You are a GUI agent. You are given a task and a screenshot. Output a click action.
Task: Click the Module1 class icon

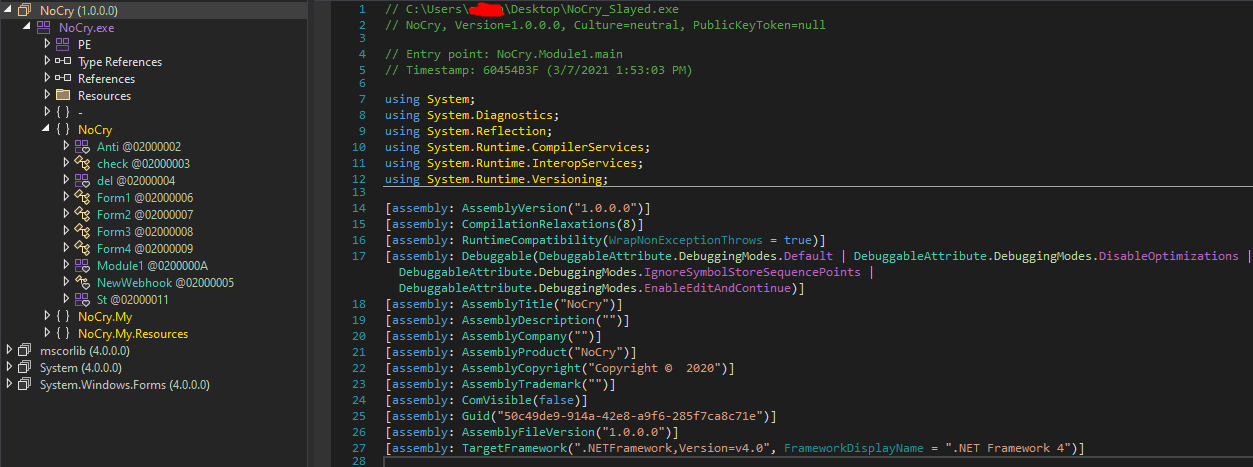(82, 266)
